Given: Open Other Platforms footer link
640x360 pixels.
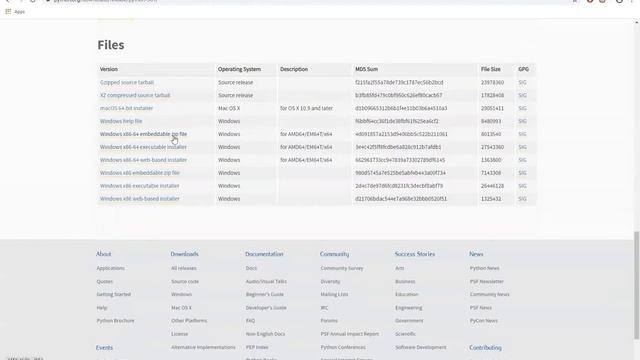Looking at the screenshot, I should click(189, 321).
